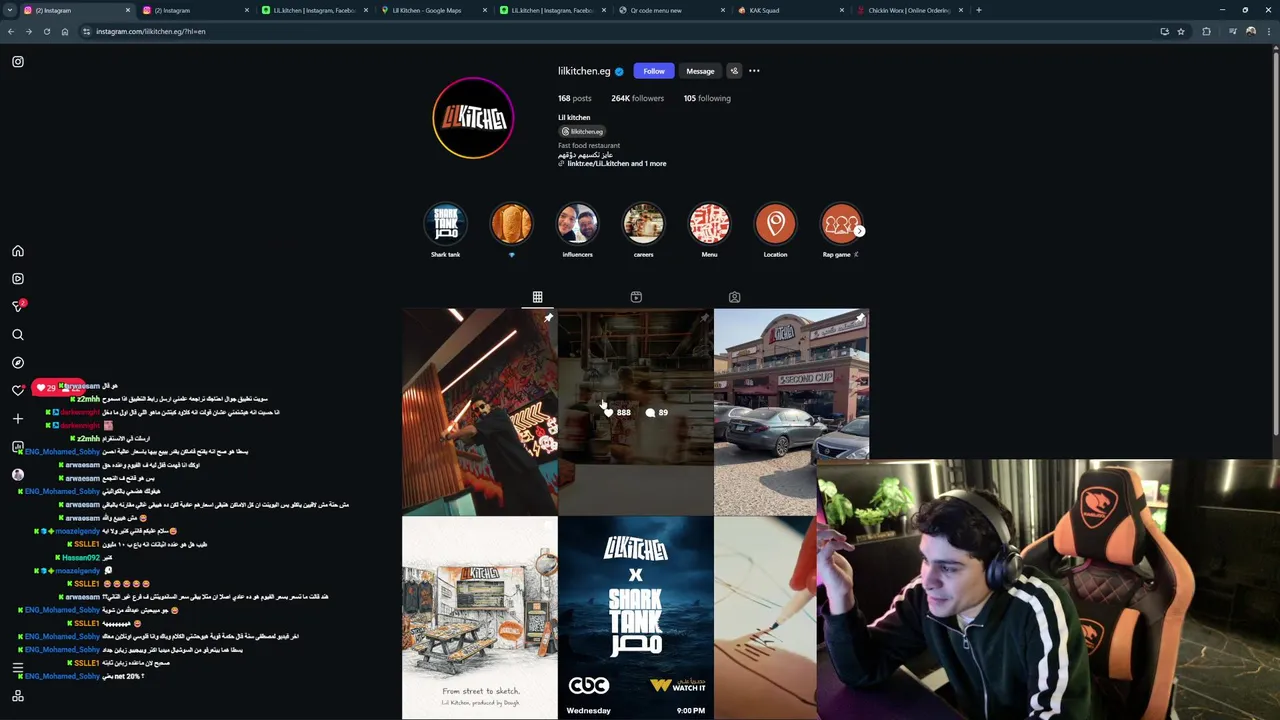Open the pinned post showing 888 likes
This screenshot has height=720, width=1280.
click(636, 412)
